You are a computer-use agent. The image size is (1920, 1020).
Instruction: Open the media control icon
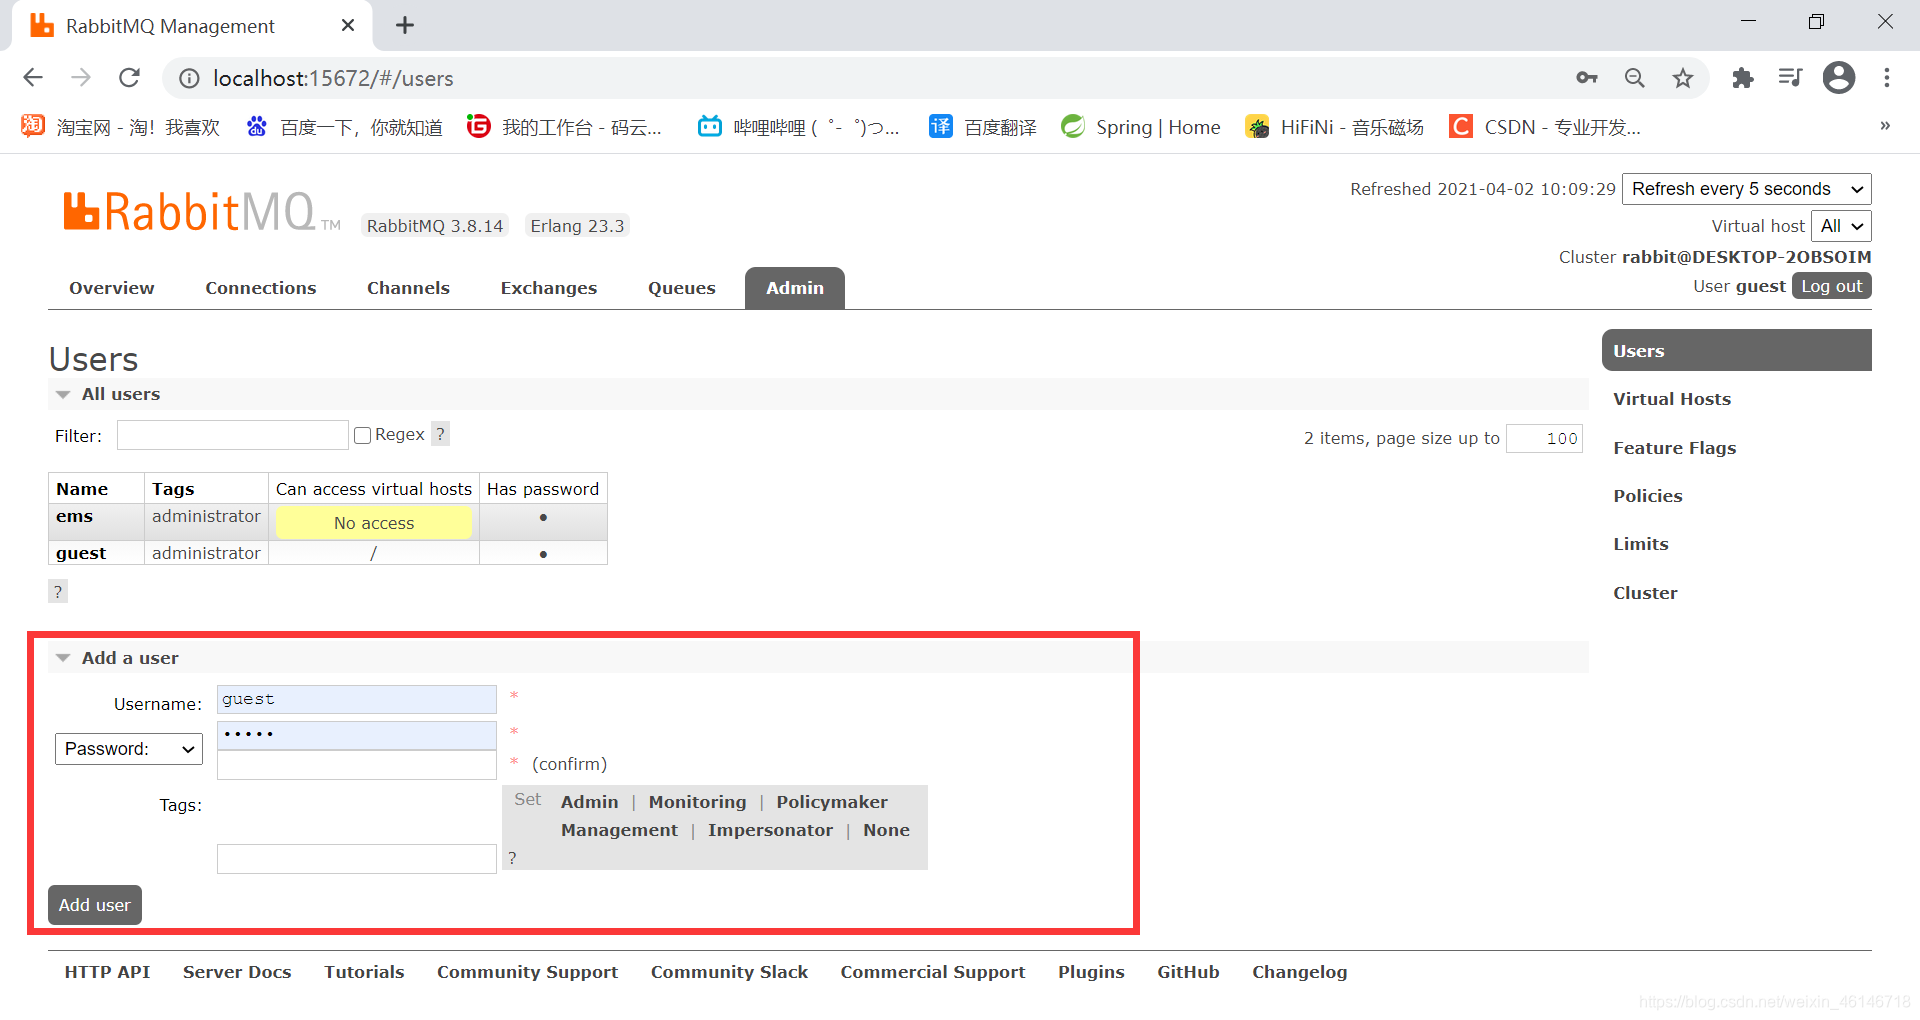[1790, 78]
